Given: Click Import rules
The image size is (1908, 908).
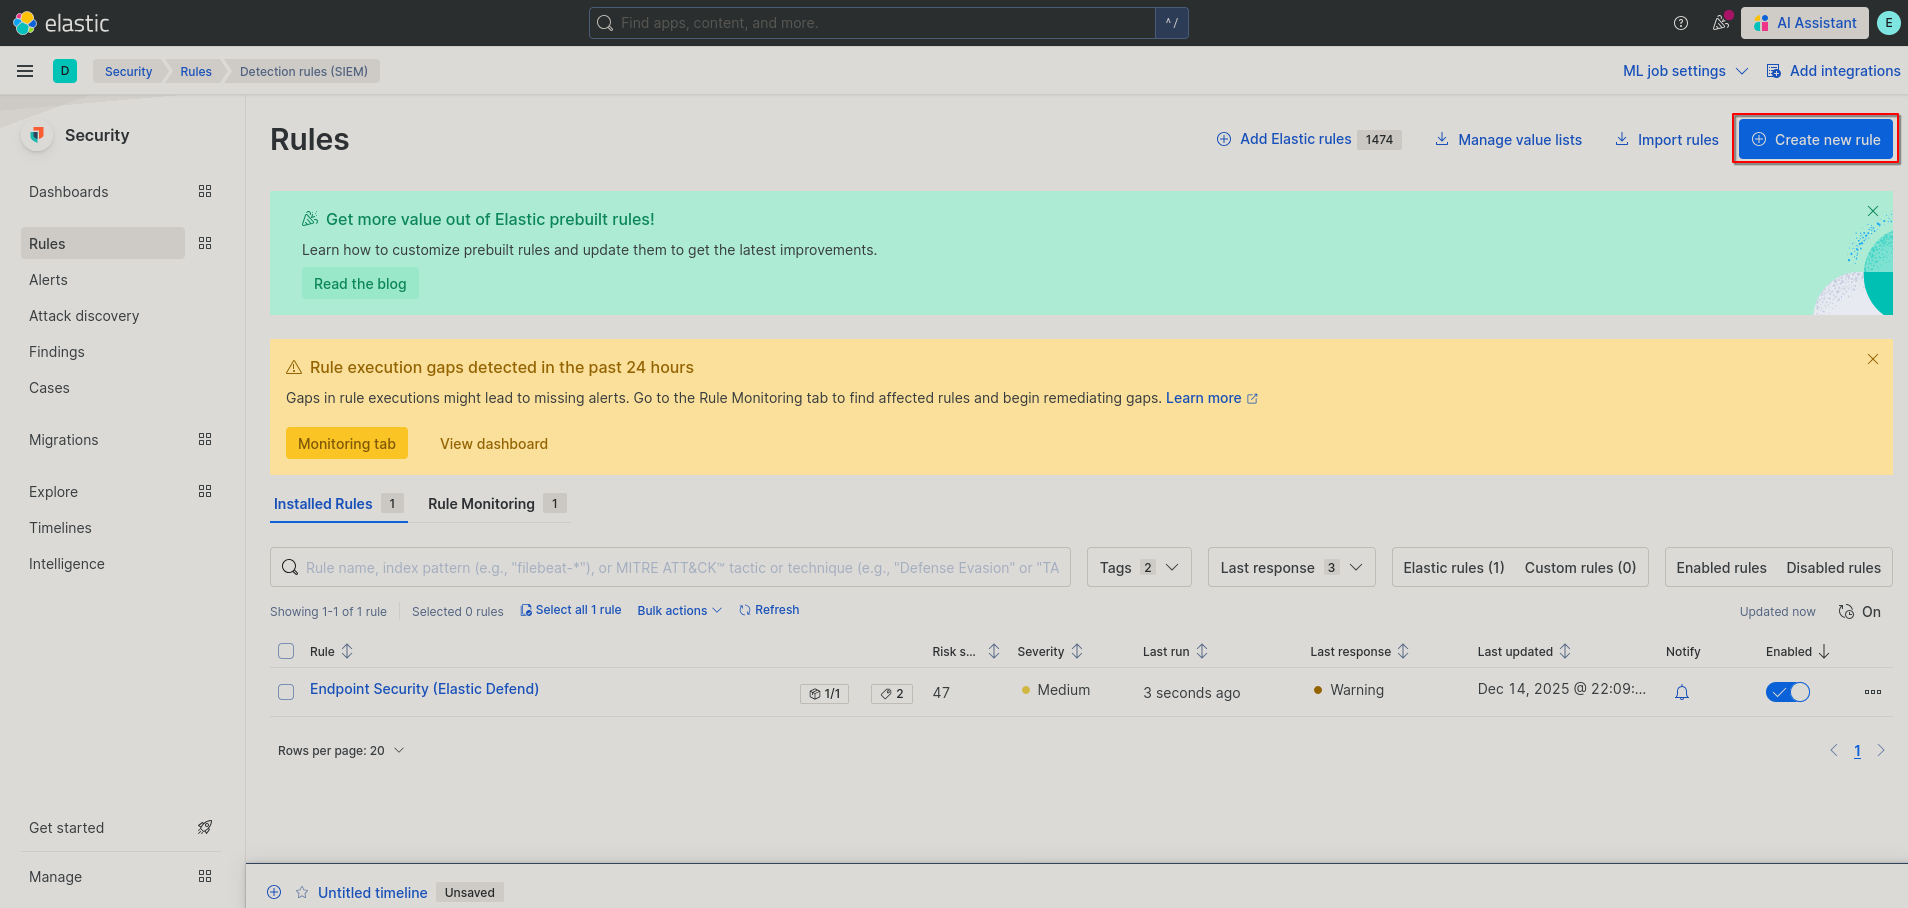Looking at the screenshot, I should [1666, 139].
